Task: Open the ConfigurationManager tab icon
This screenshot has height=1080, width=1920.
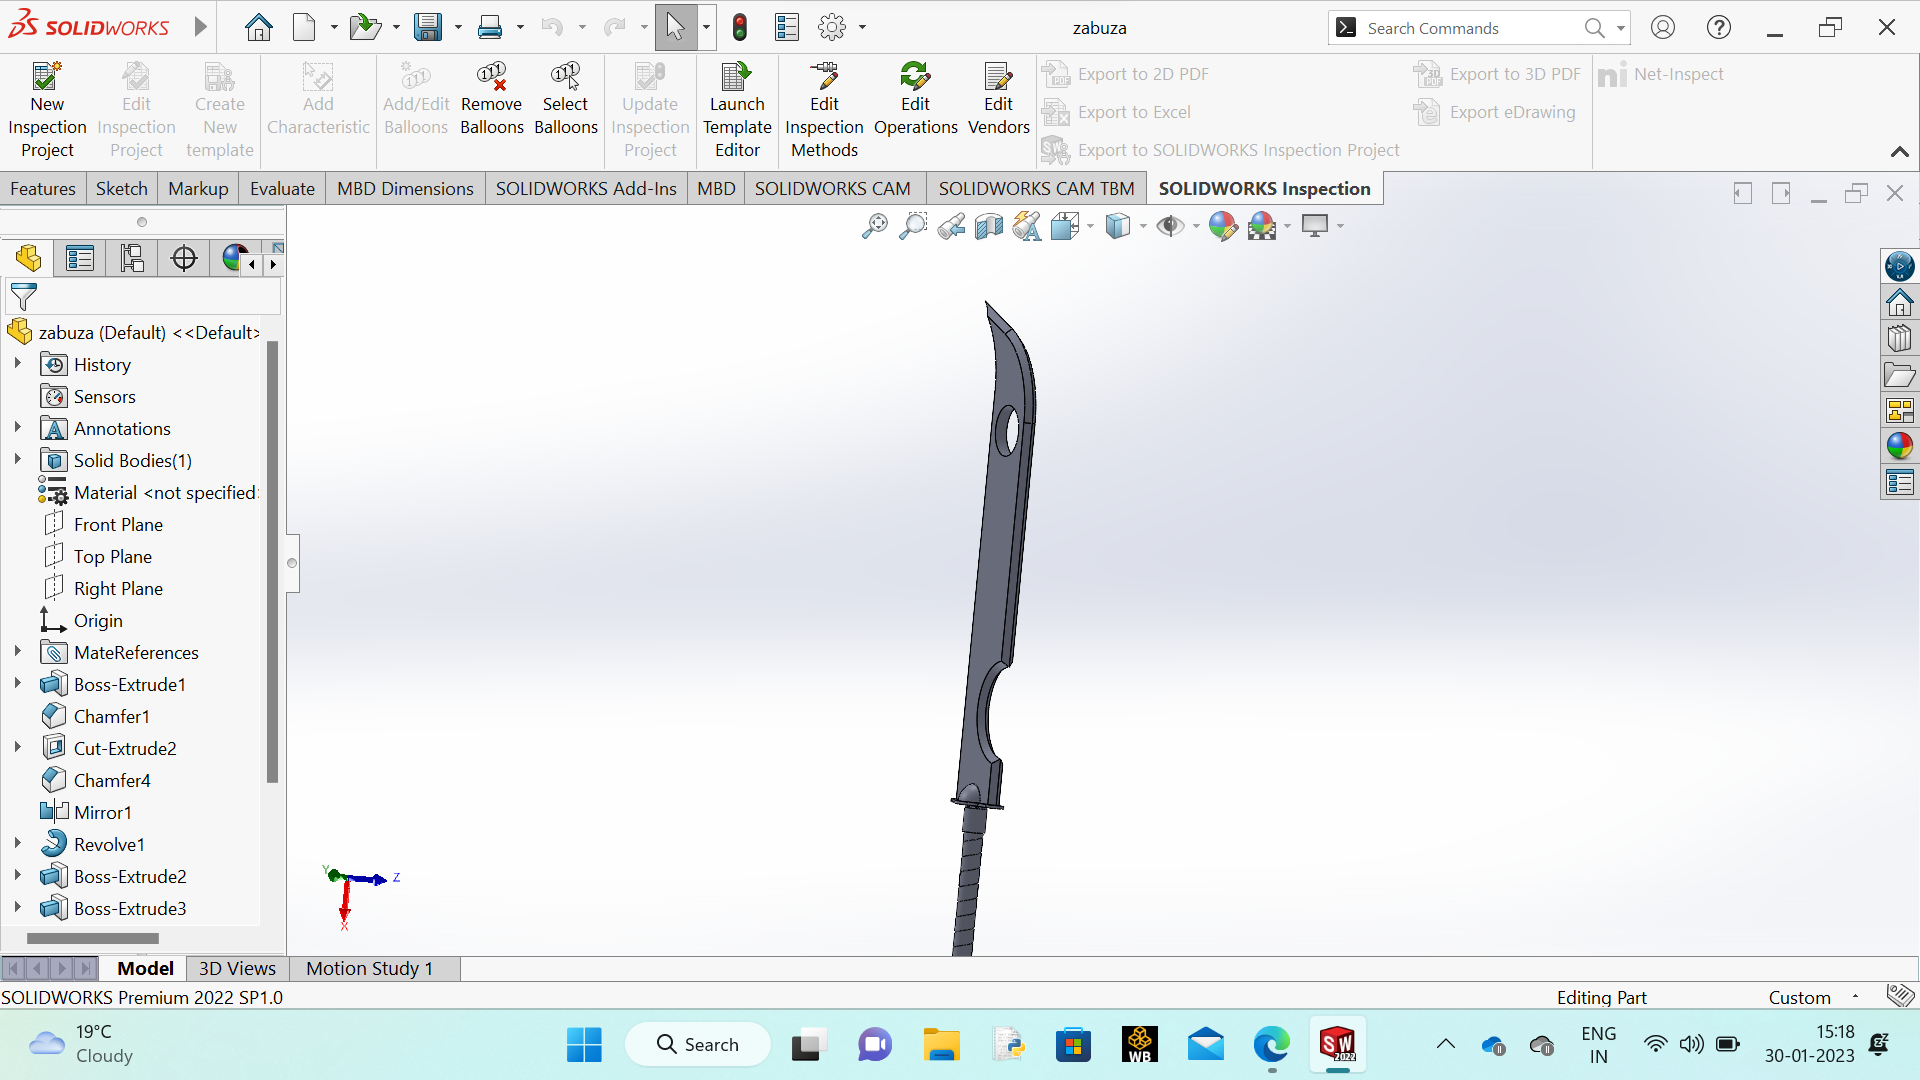Action: [x=132, y=259]
